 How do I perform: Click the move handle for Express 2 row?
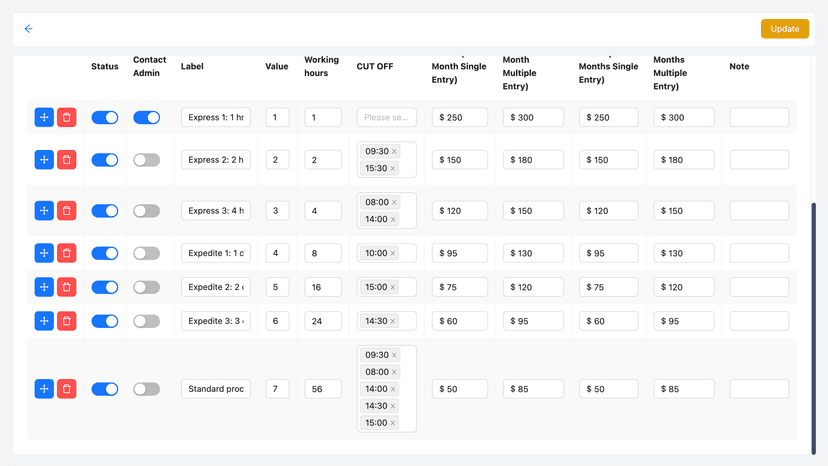44,160
